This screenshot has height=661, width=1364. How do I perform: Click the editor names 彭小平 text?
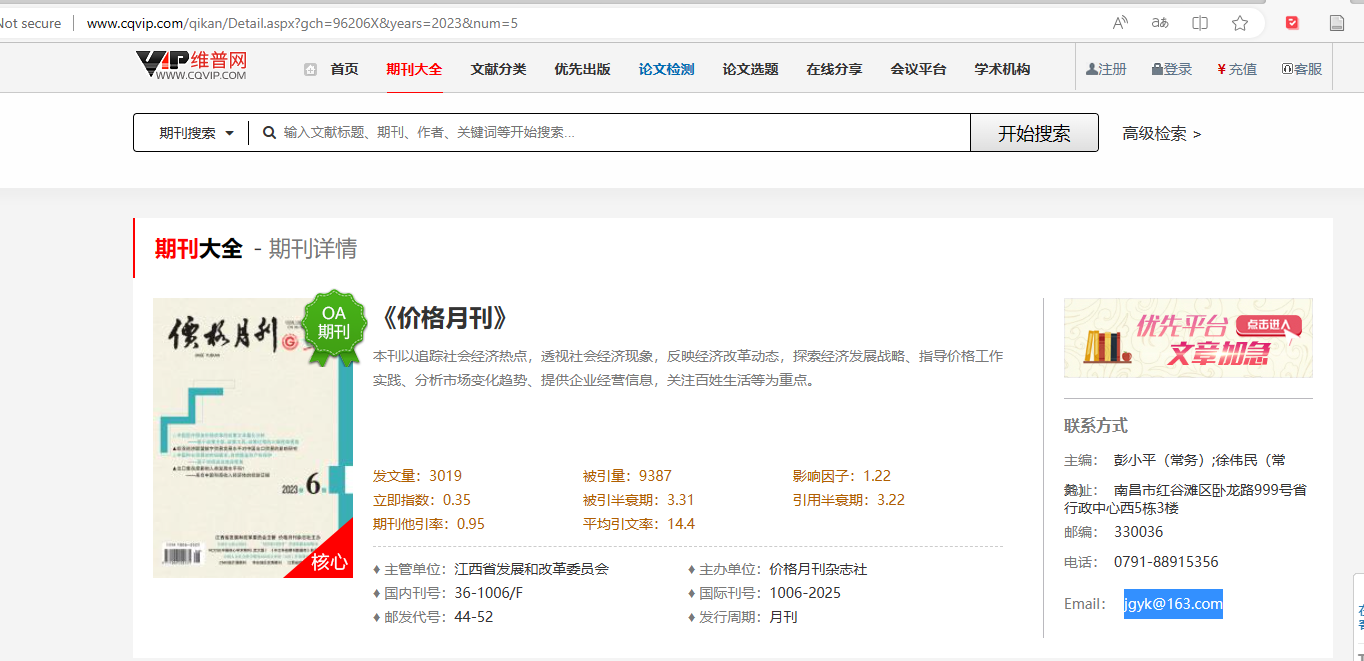pyautogui.click(x=1200, y=460)
